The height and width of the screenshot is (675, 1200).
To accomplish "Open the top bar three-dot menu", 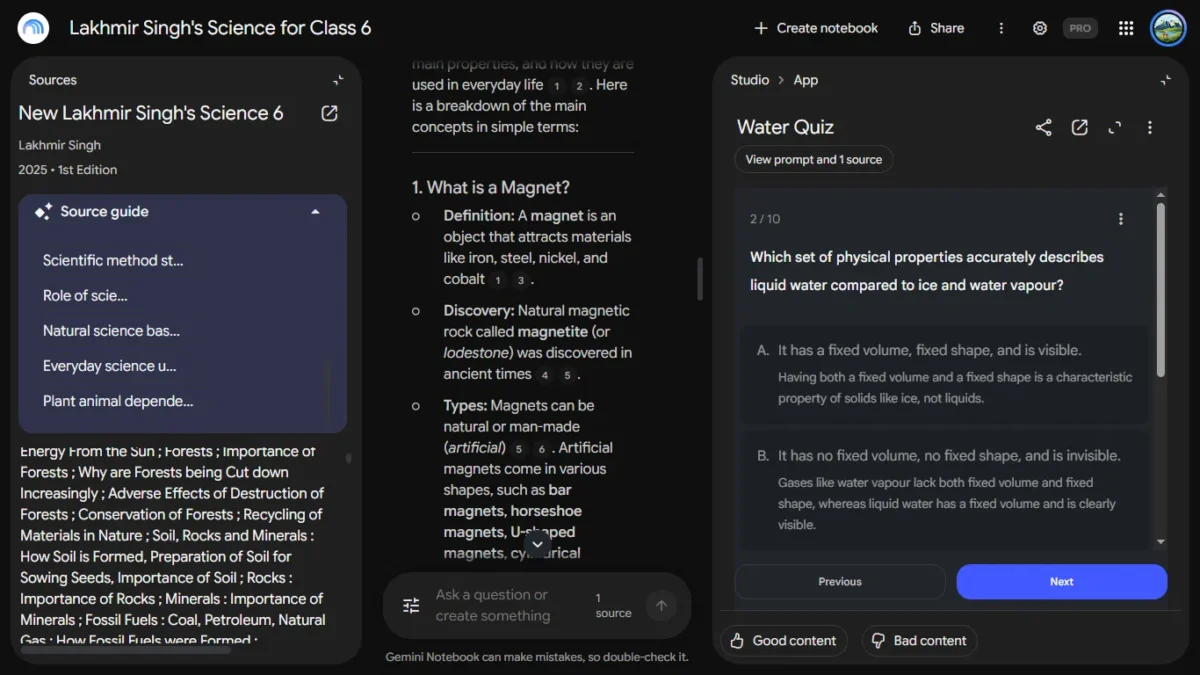I will (x=1001, y=28).
